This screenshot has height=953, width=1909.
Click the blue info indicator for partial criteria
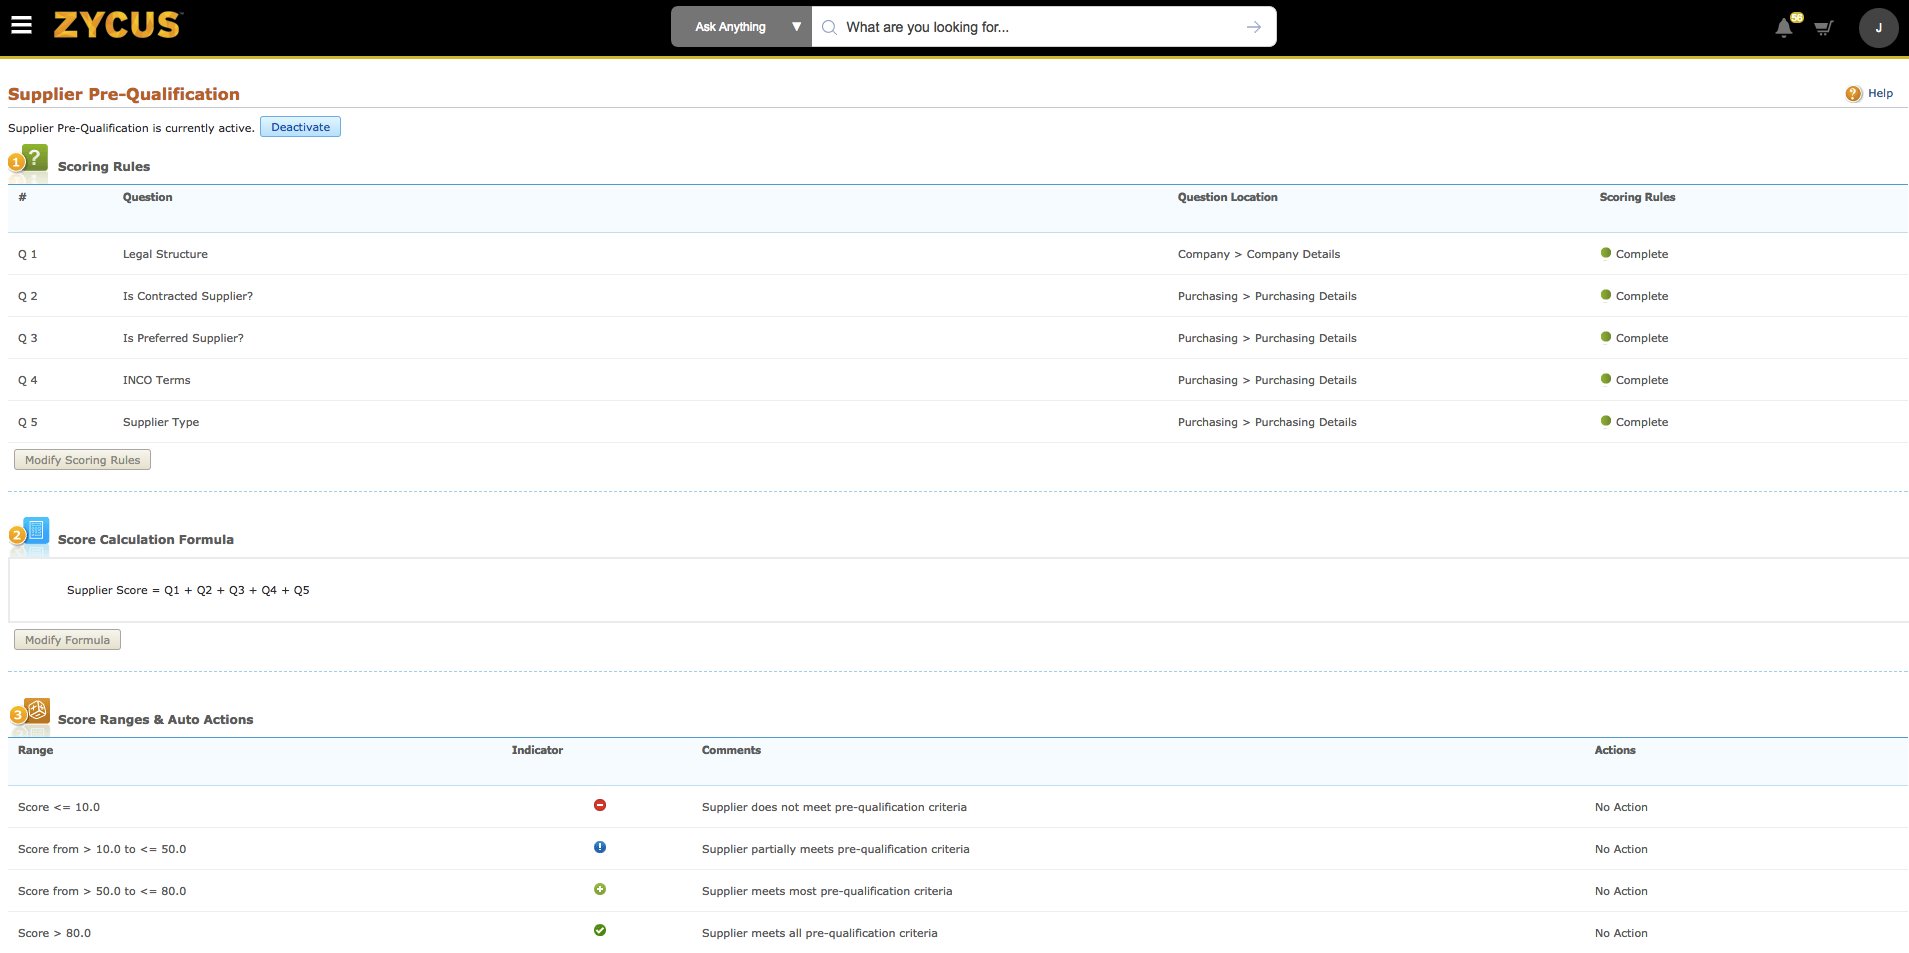pyautogui.click(x=599, y=847)
